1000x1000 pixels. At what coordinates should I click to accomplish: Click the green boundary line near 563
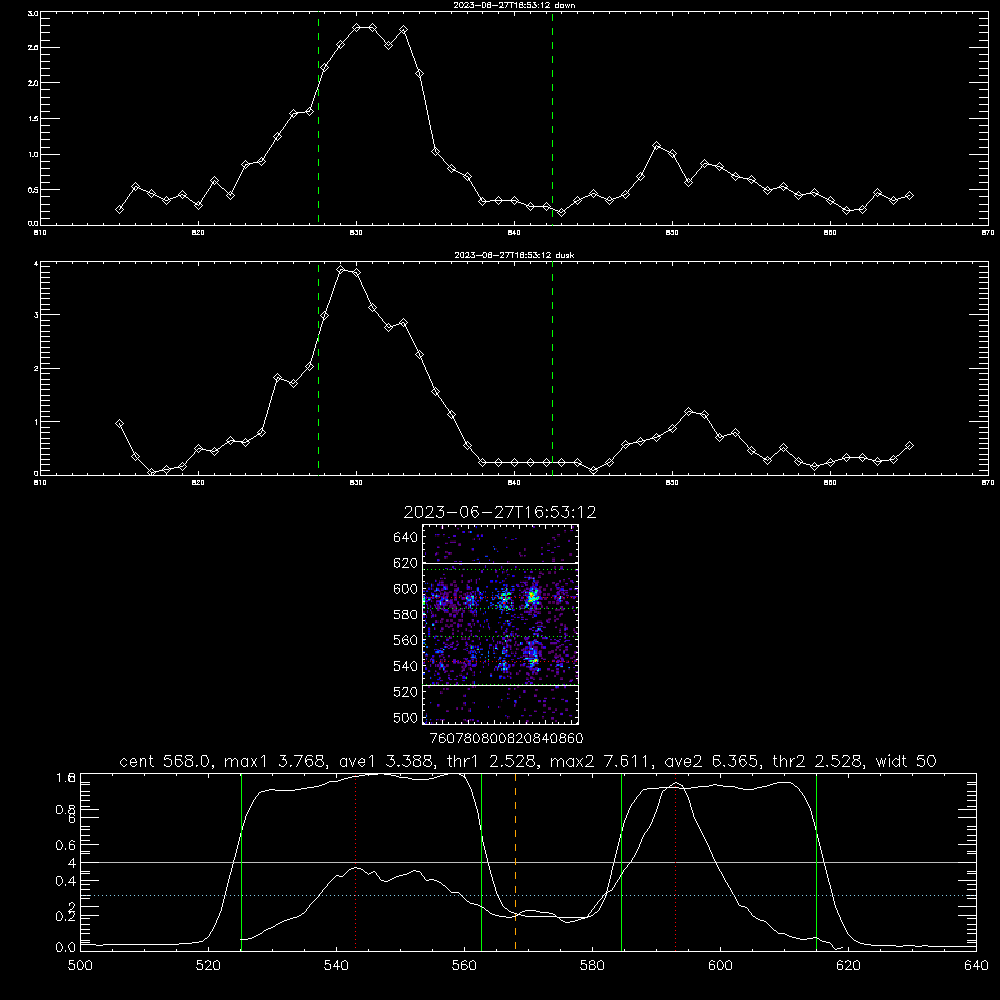pyautogui.click(x=482, y=862)
